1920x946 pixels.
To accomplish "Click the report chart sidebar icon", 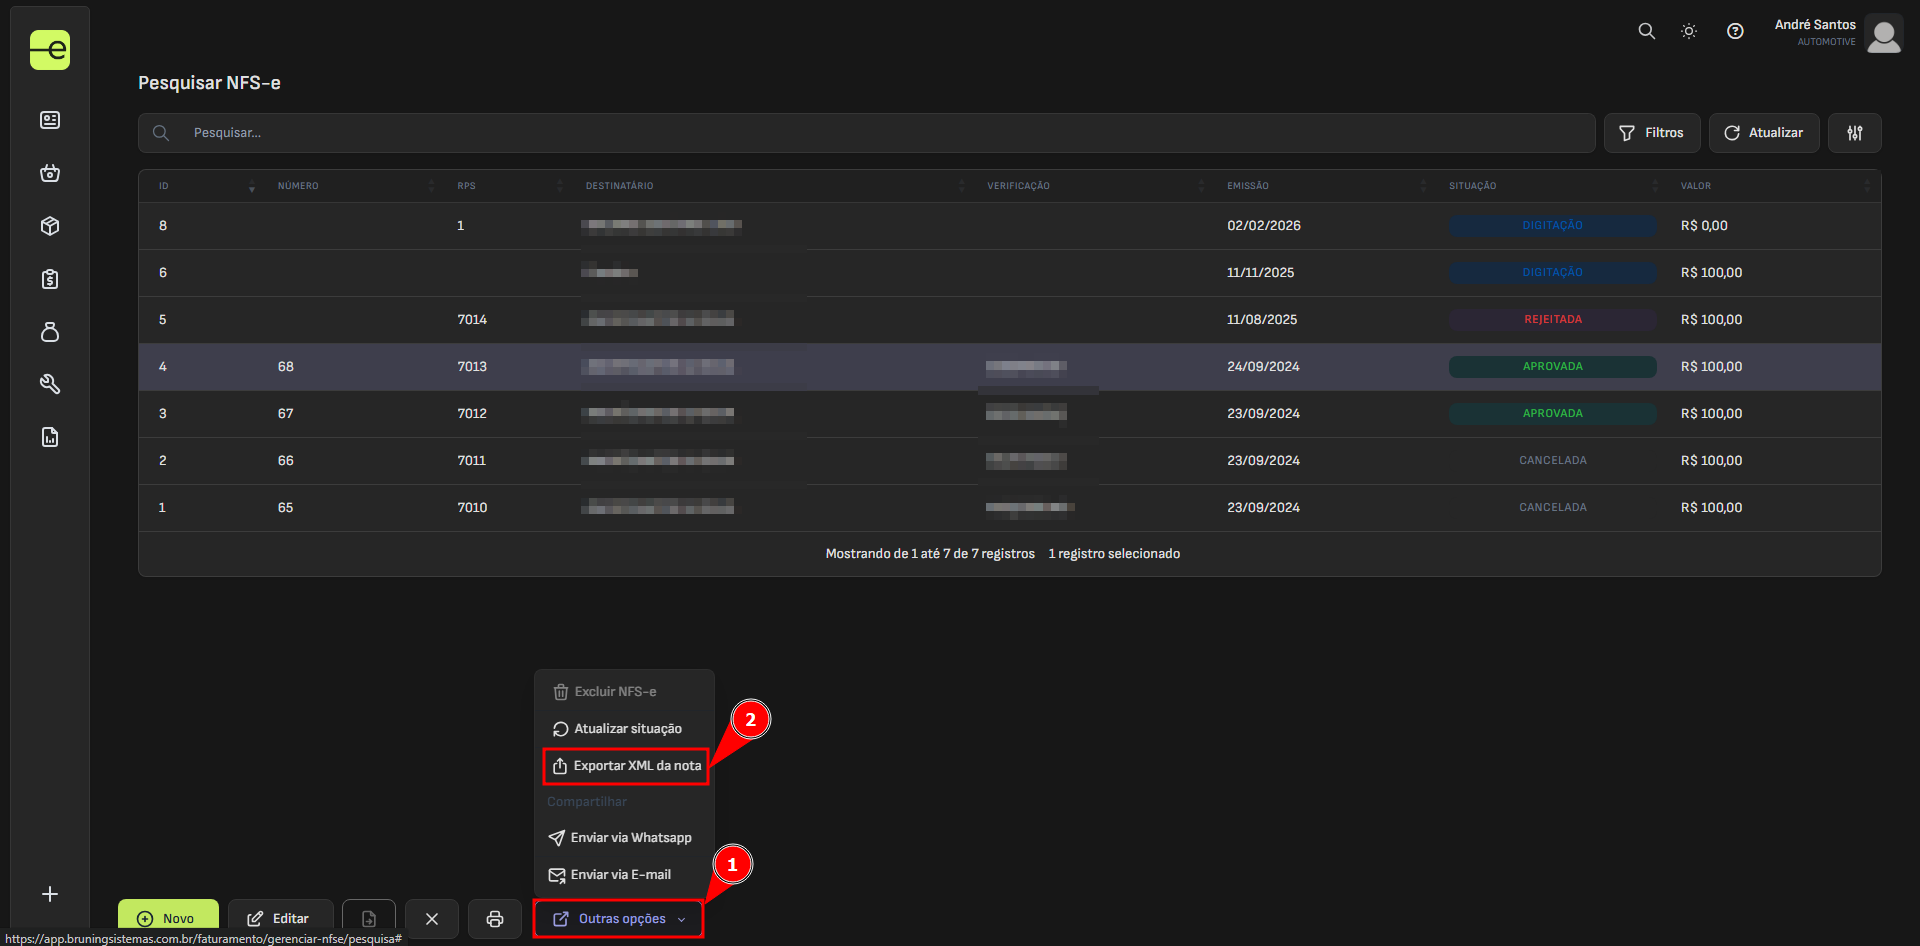I will point(50,437).
